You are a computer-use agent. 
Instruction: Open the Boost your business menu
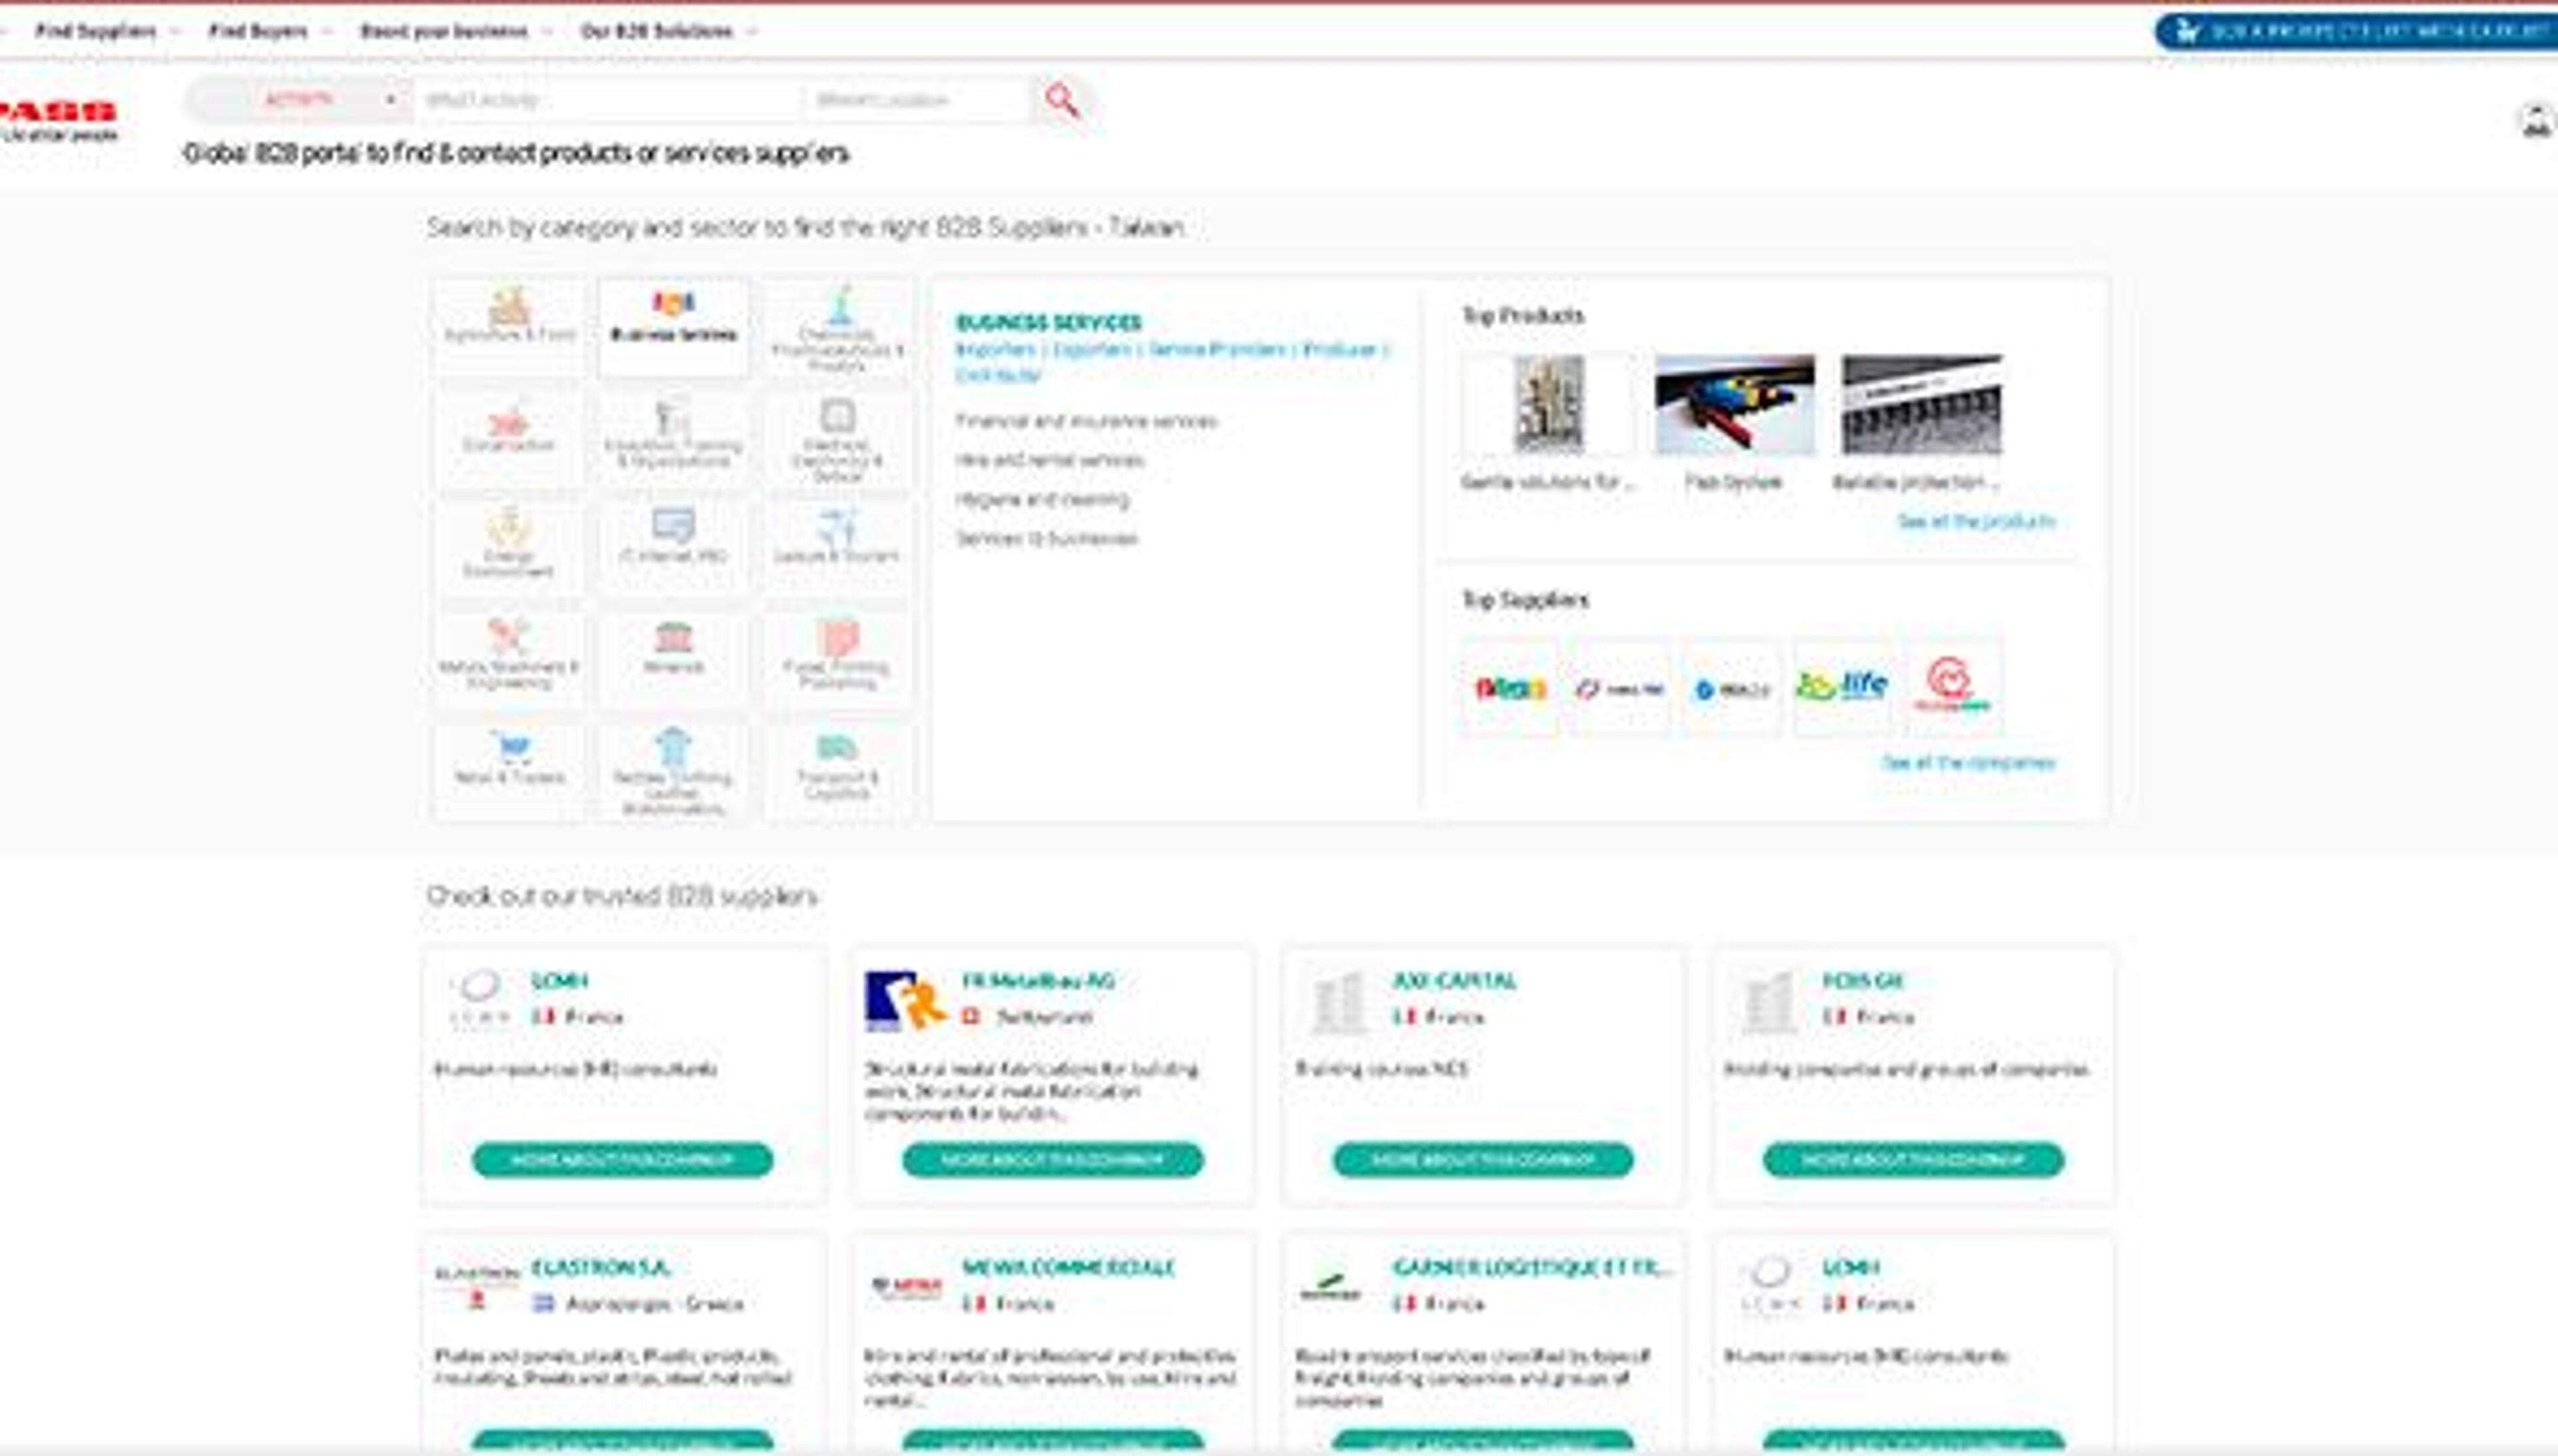click(x=442, y=30)
